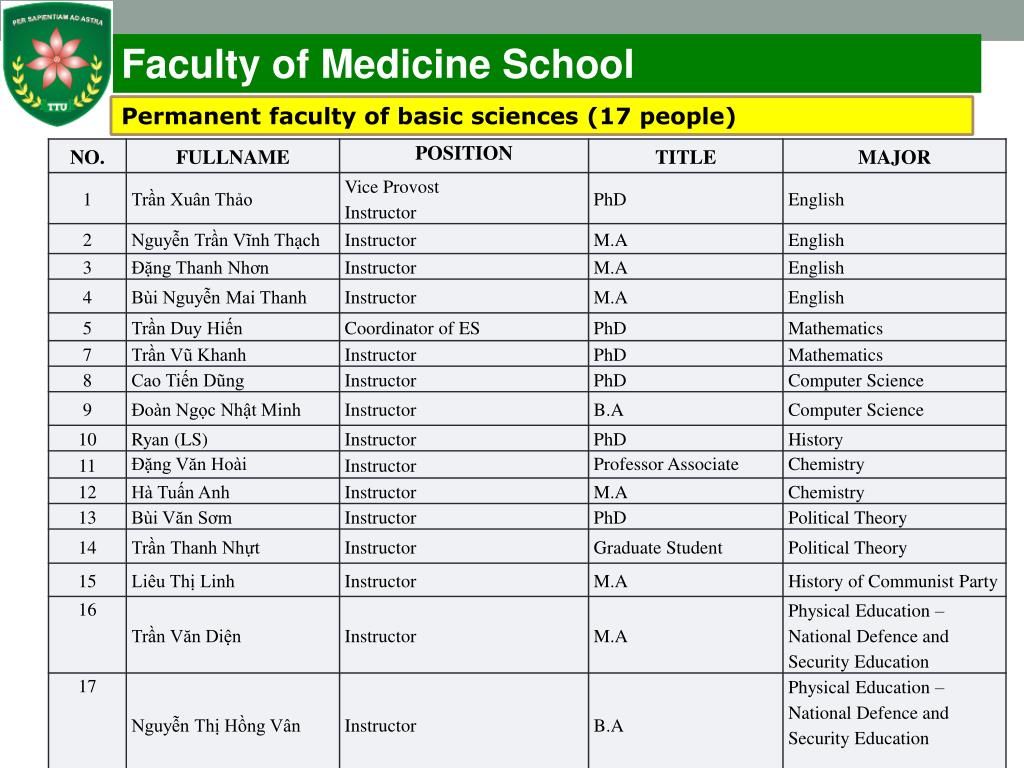1024x768 pixels.
Task: Click 'Political Theory' major for Bùi Văn Sơm
Action: (x=847, y=518)
